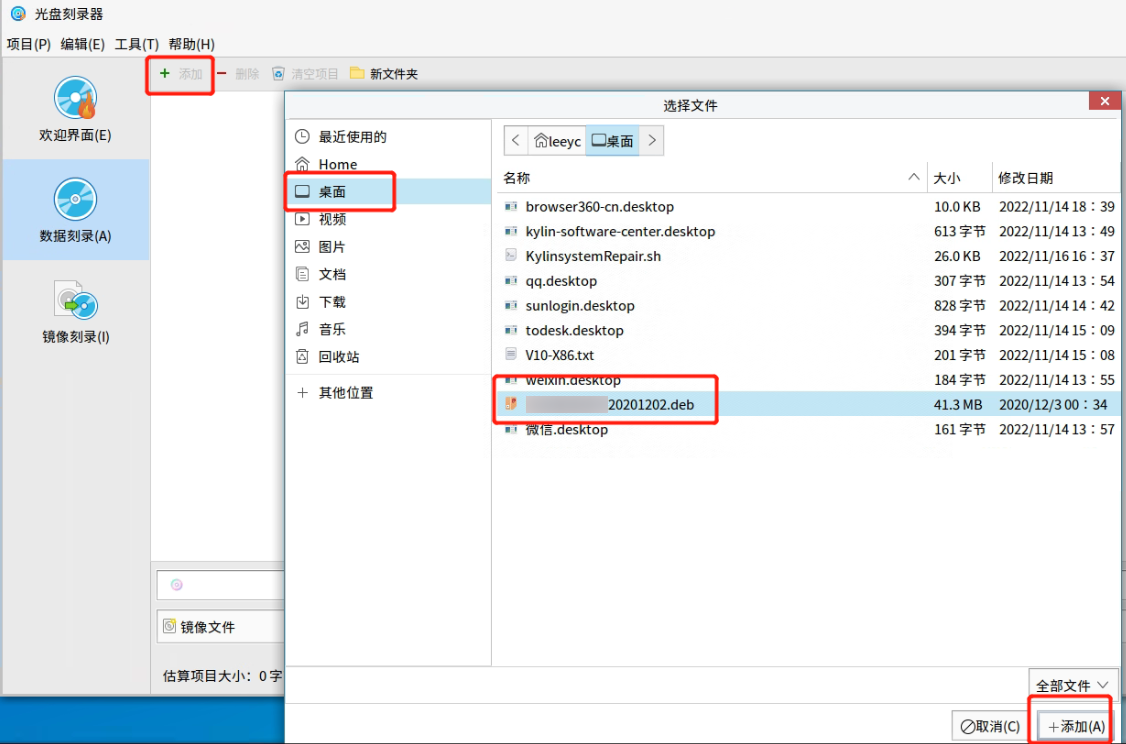Open the 编辑(E) menu
Viewport: 1126px width, 744px height.
point(83,44)
